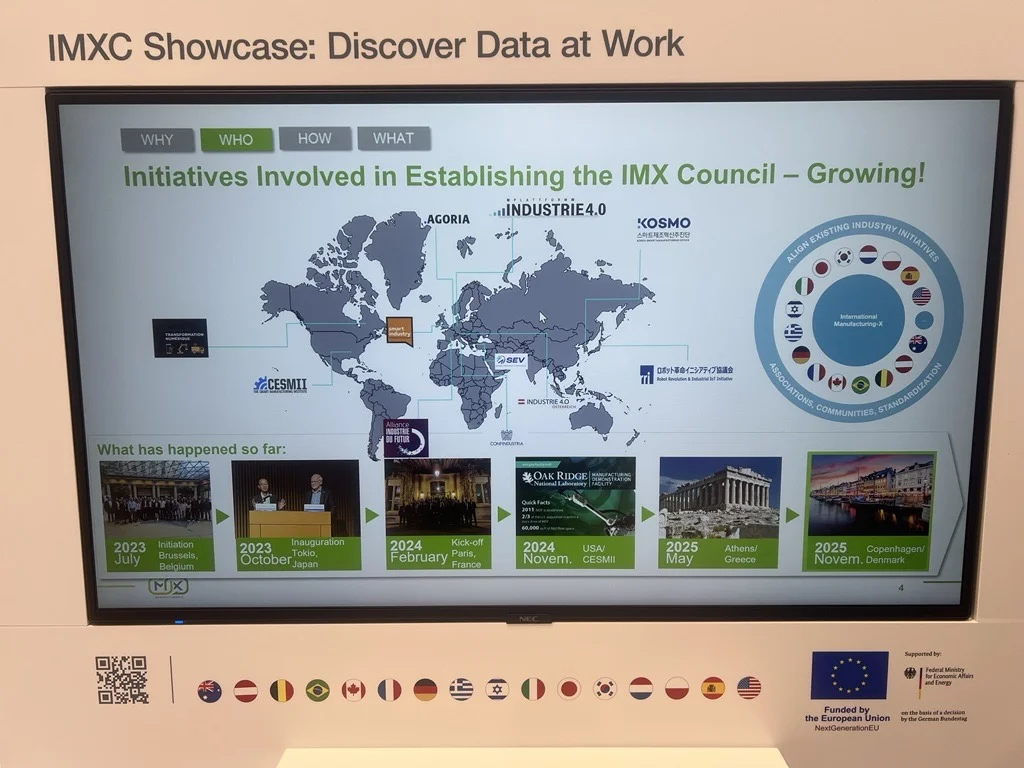Open the WHAT tab
This screenshot has height=768, width=1024.
(x=394, y=138)
